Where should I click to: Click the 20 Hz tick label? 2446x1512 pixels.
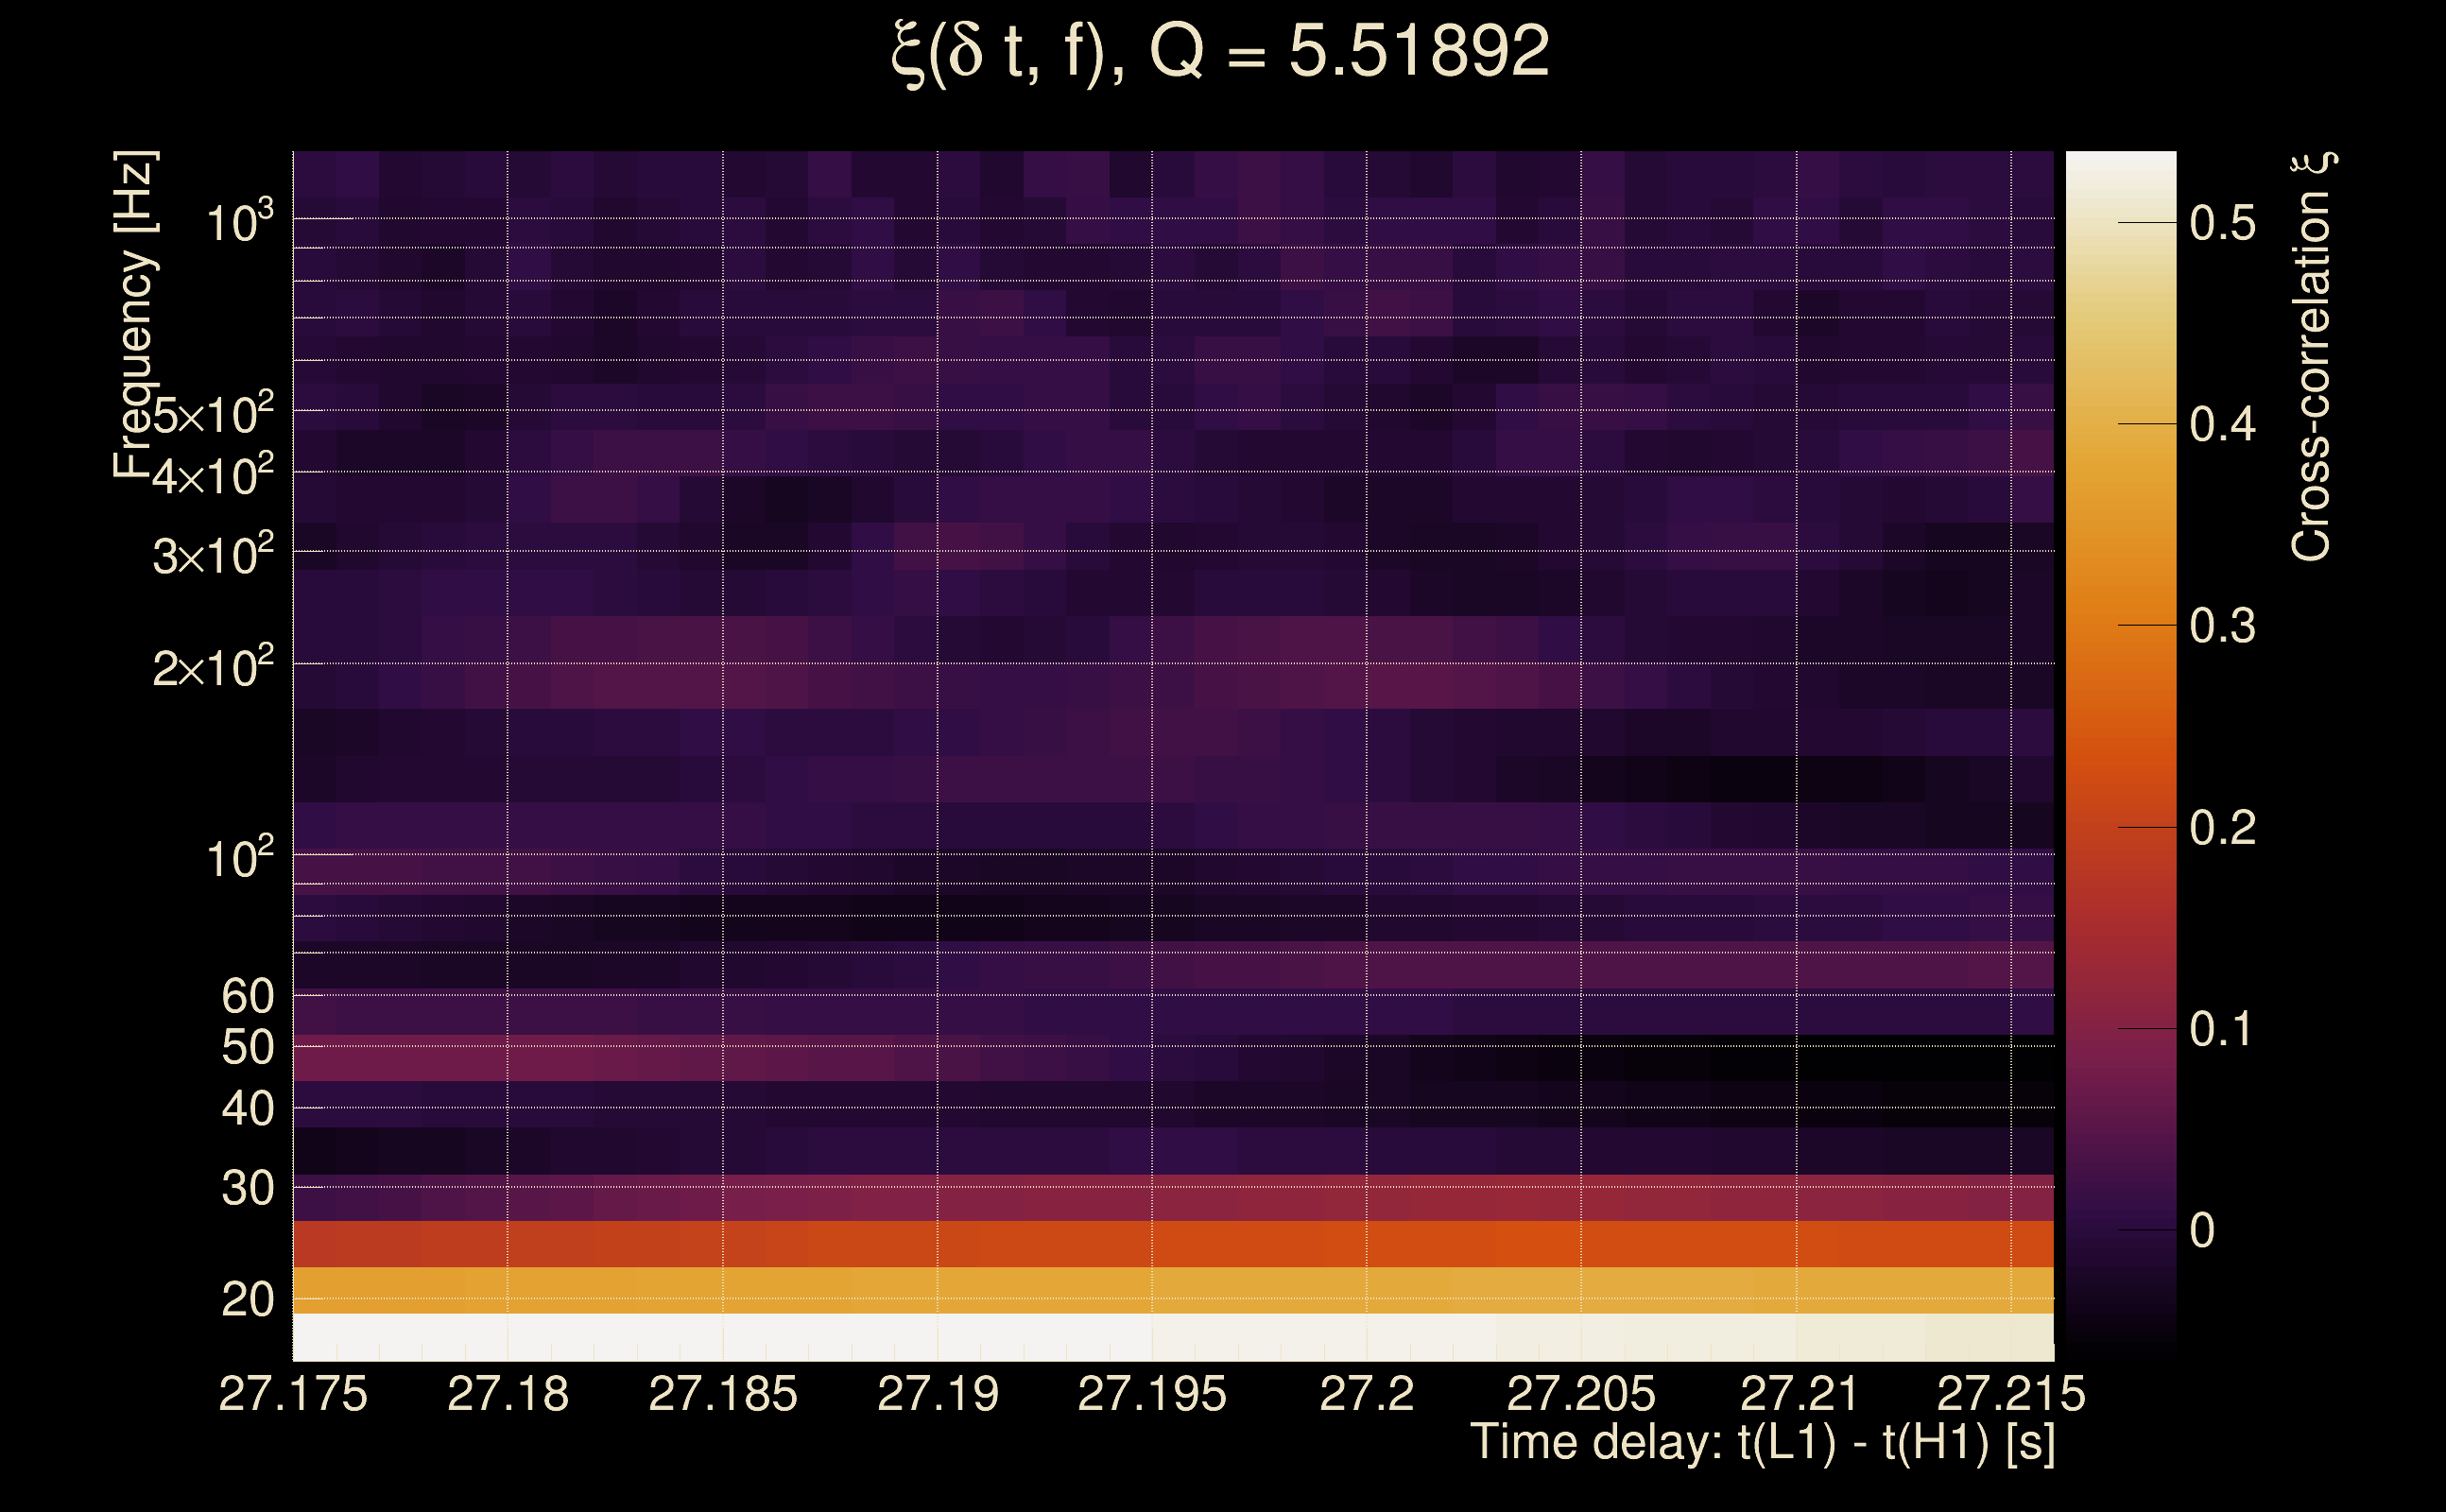(x=247, y=1300)
